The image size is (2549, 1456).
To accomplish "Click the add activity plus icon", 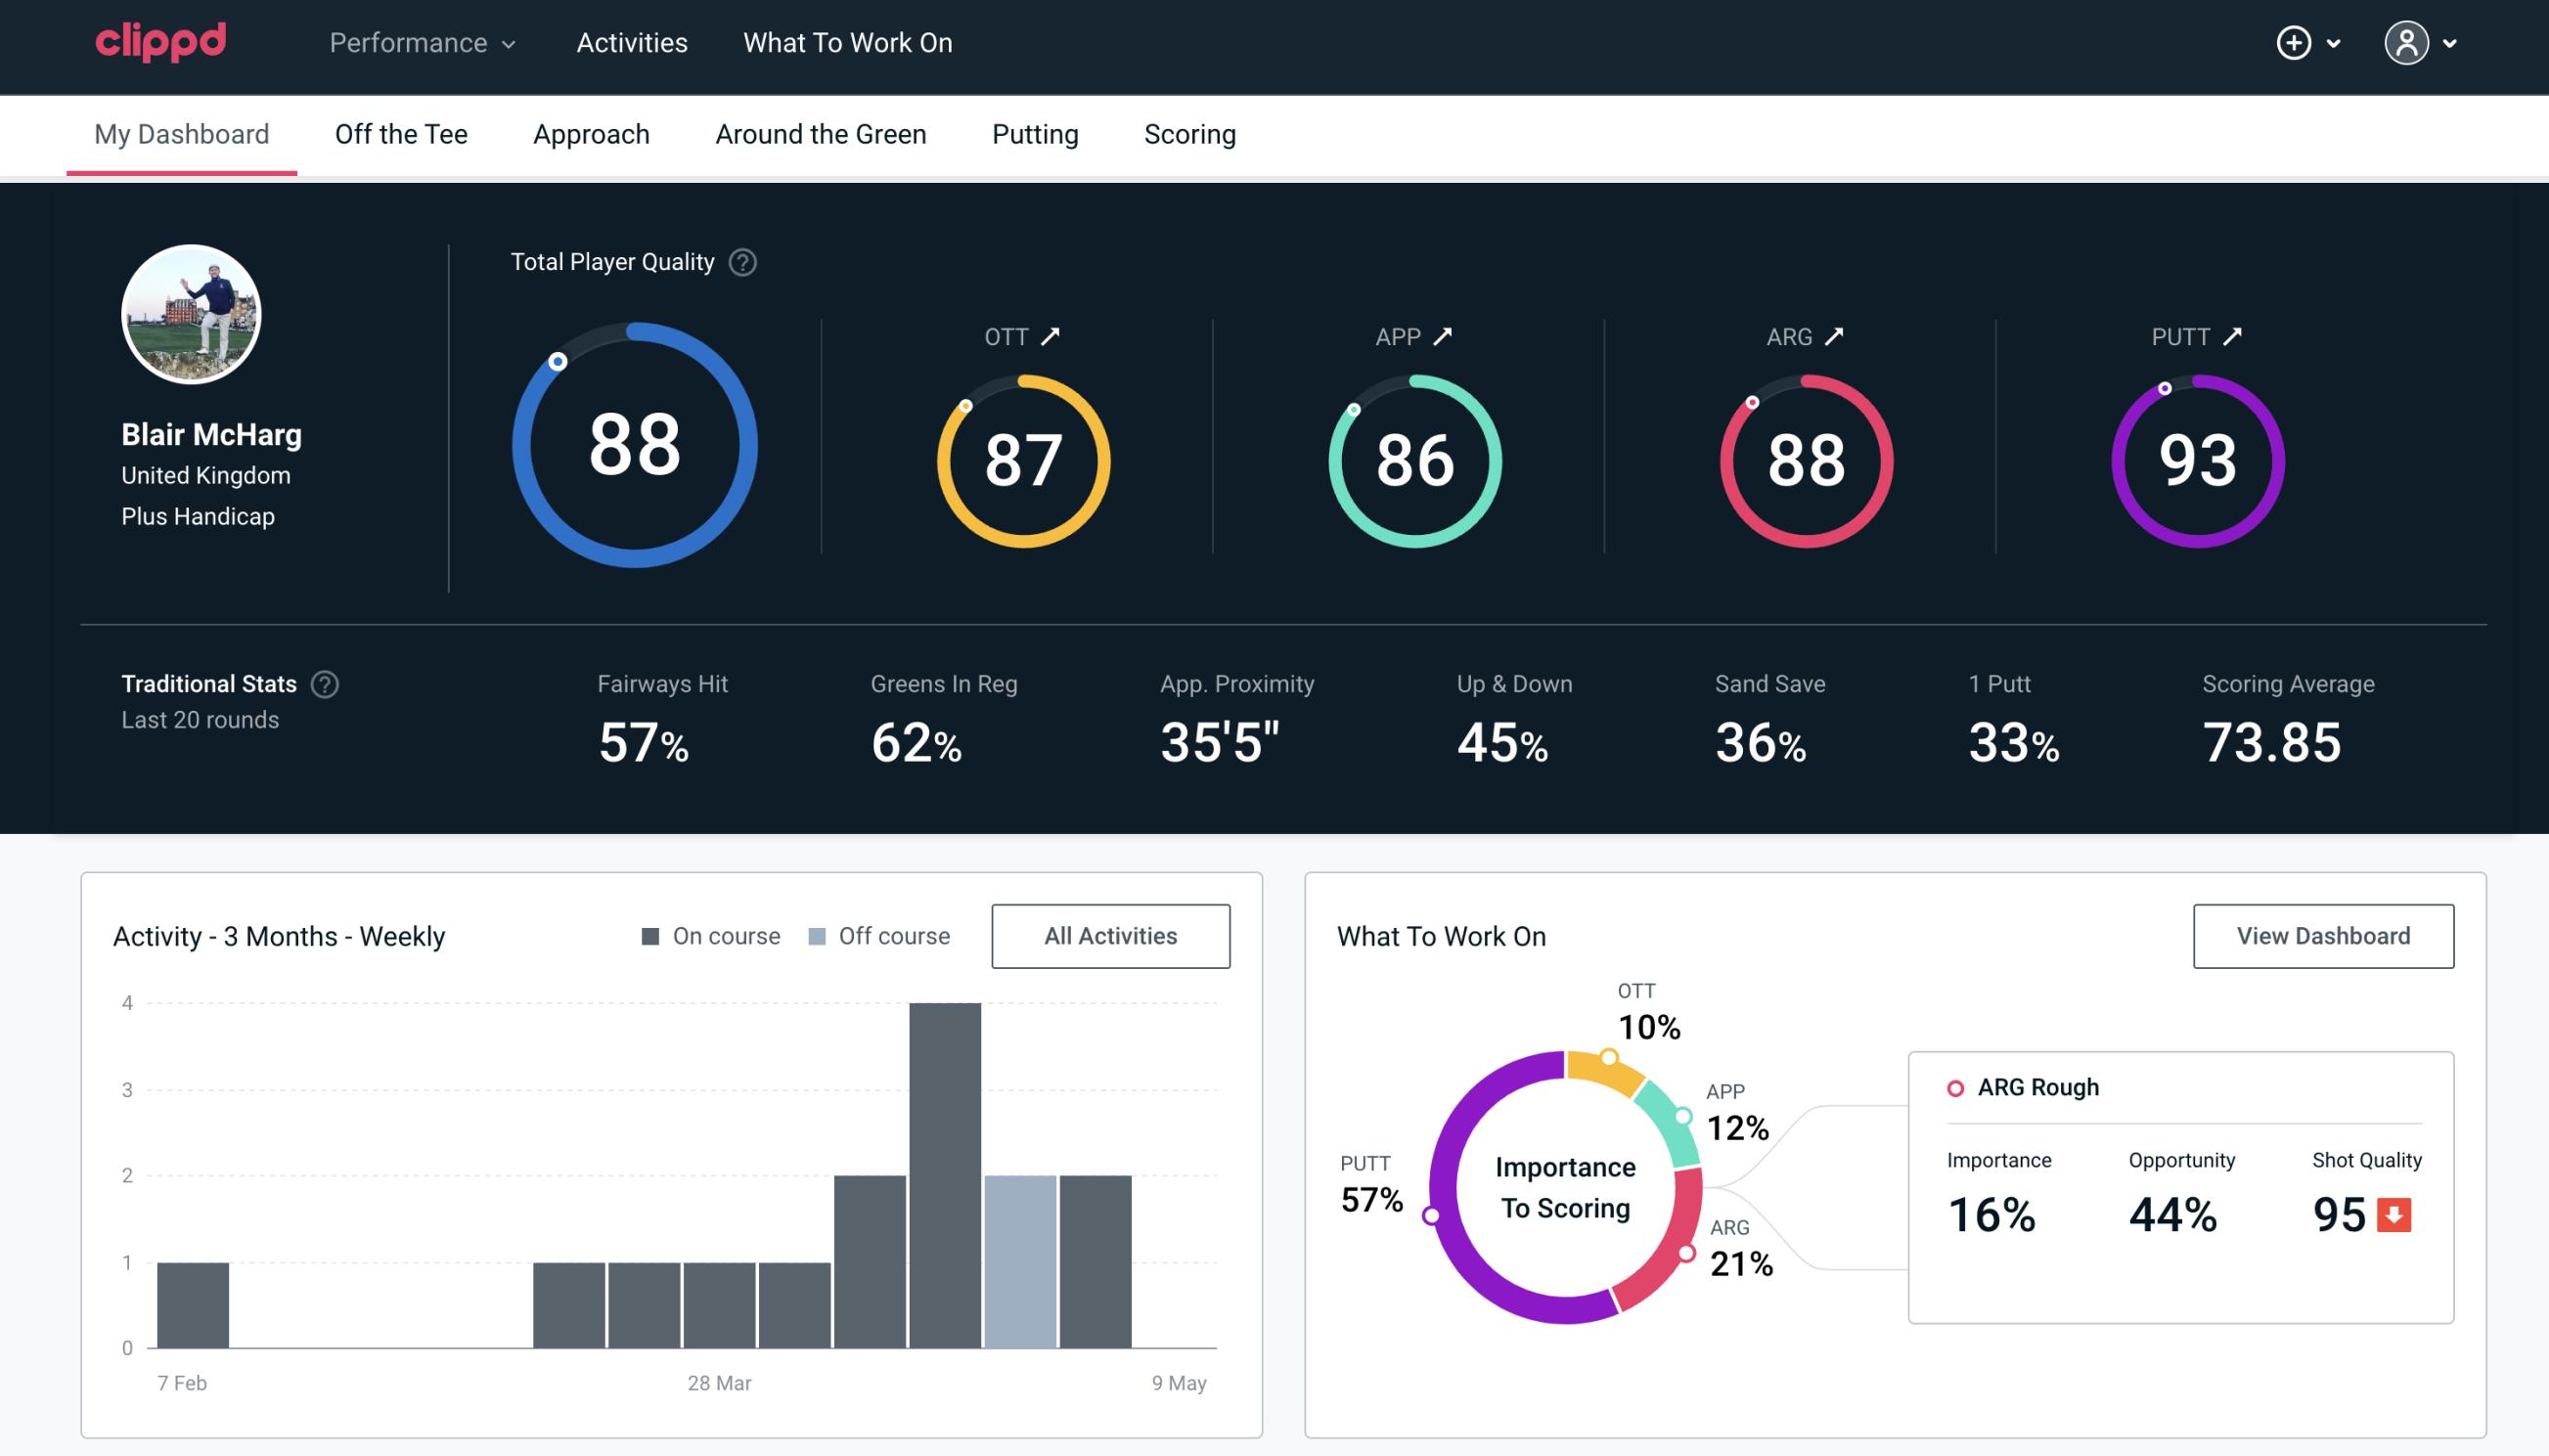I will click(x=2294, y=42).
